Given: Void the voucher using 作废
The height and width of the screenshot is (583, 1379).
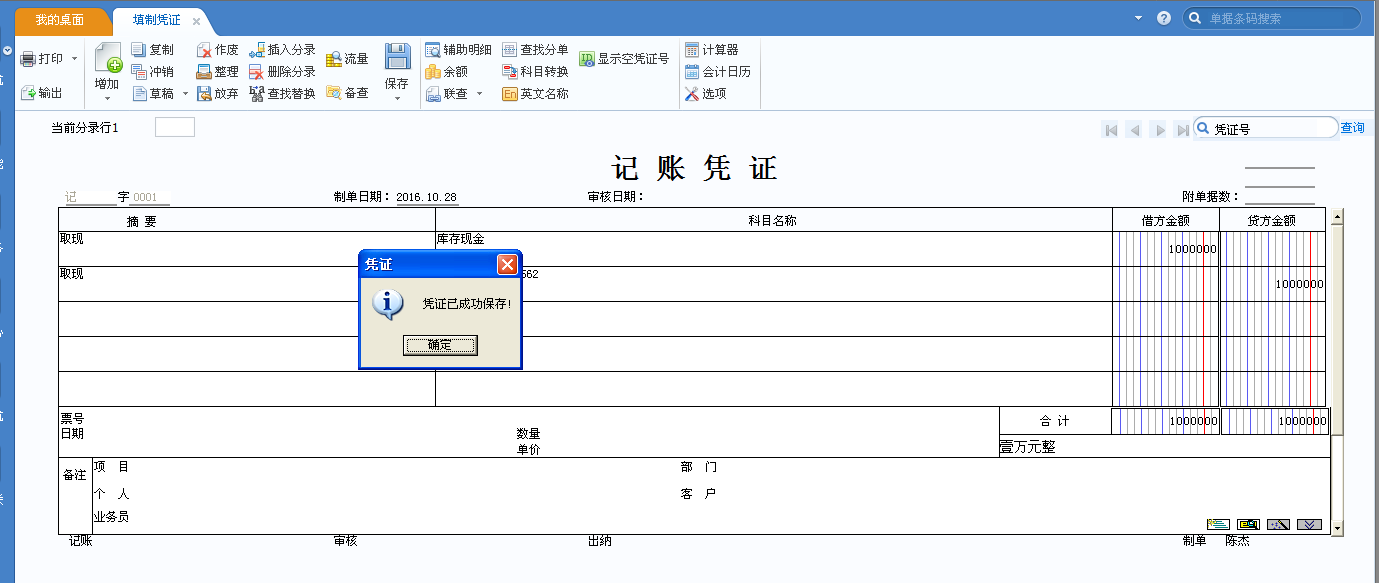Looking at the screenshot, I should [x=221, y=48].
